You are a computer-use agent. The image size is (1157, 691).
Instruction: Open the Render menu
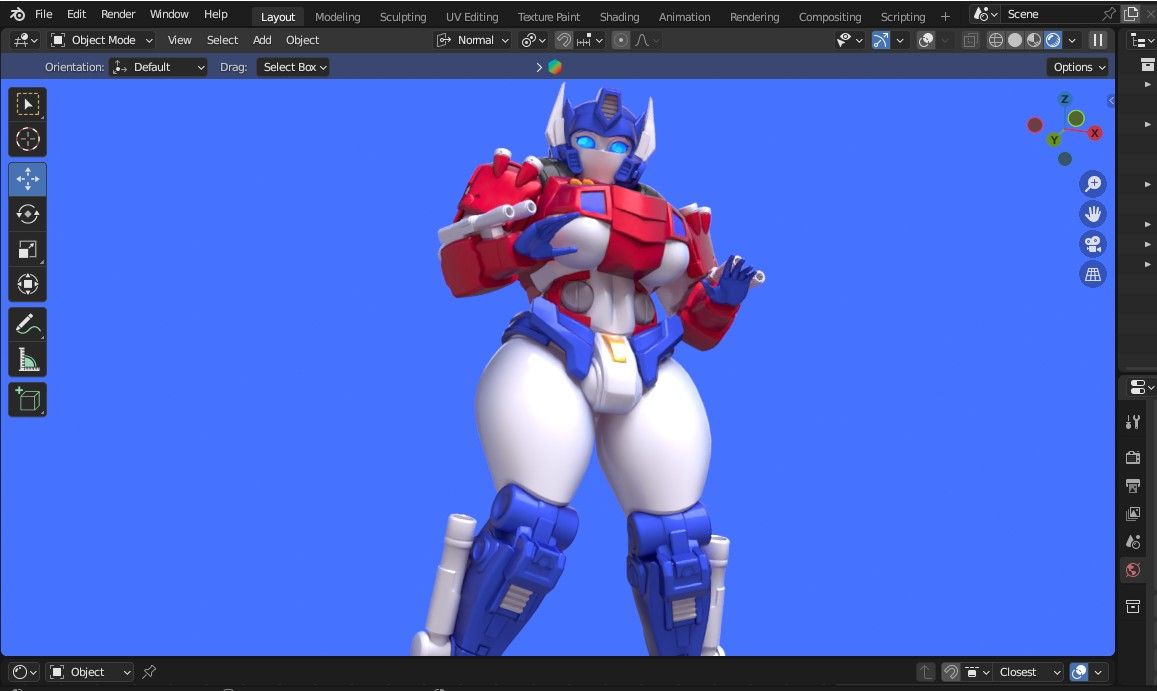(118, 14)
